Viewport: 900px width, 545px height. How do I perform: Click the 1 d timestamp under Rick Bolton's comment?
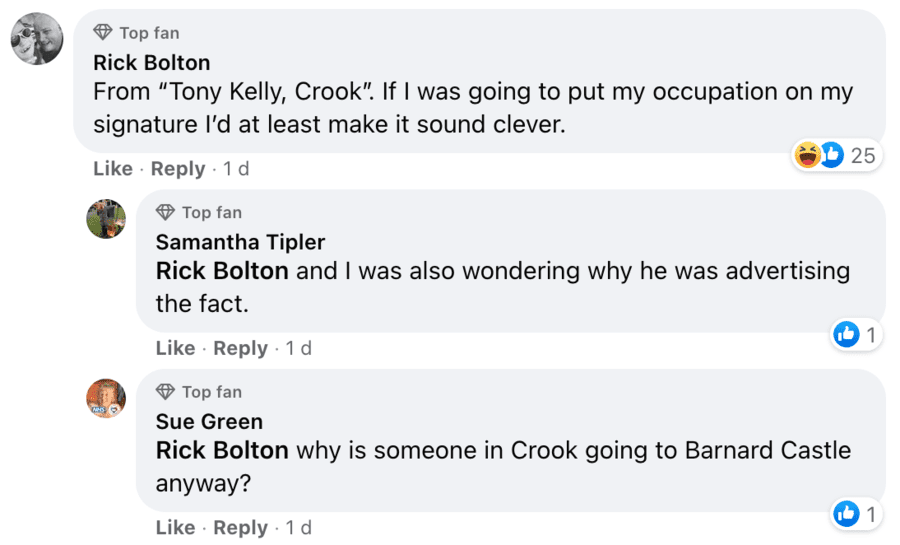(236, 169)
